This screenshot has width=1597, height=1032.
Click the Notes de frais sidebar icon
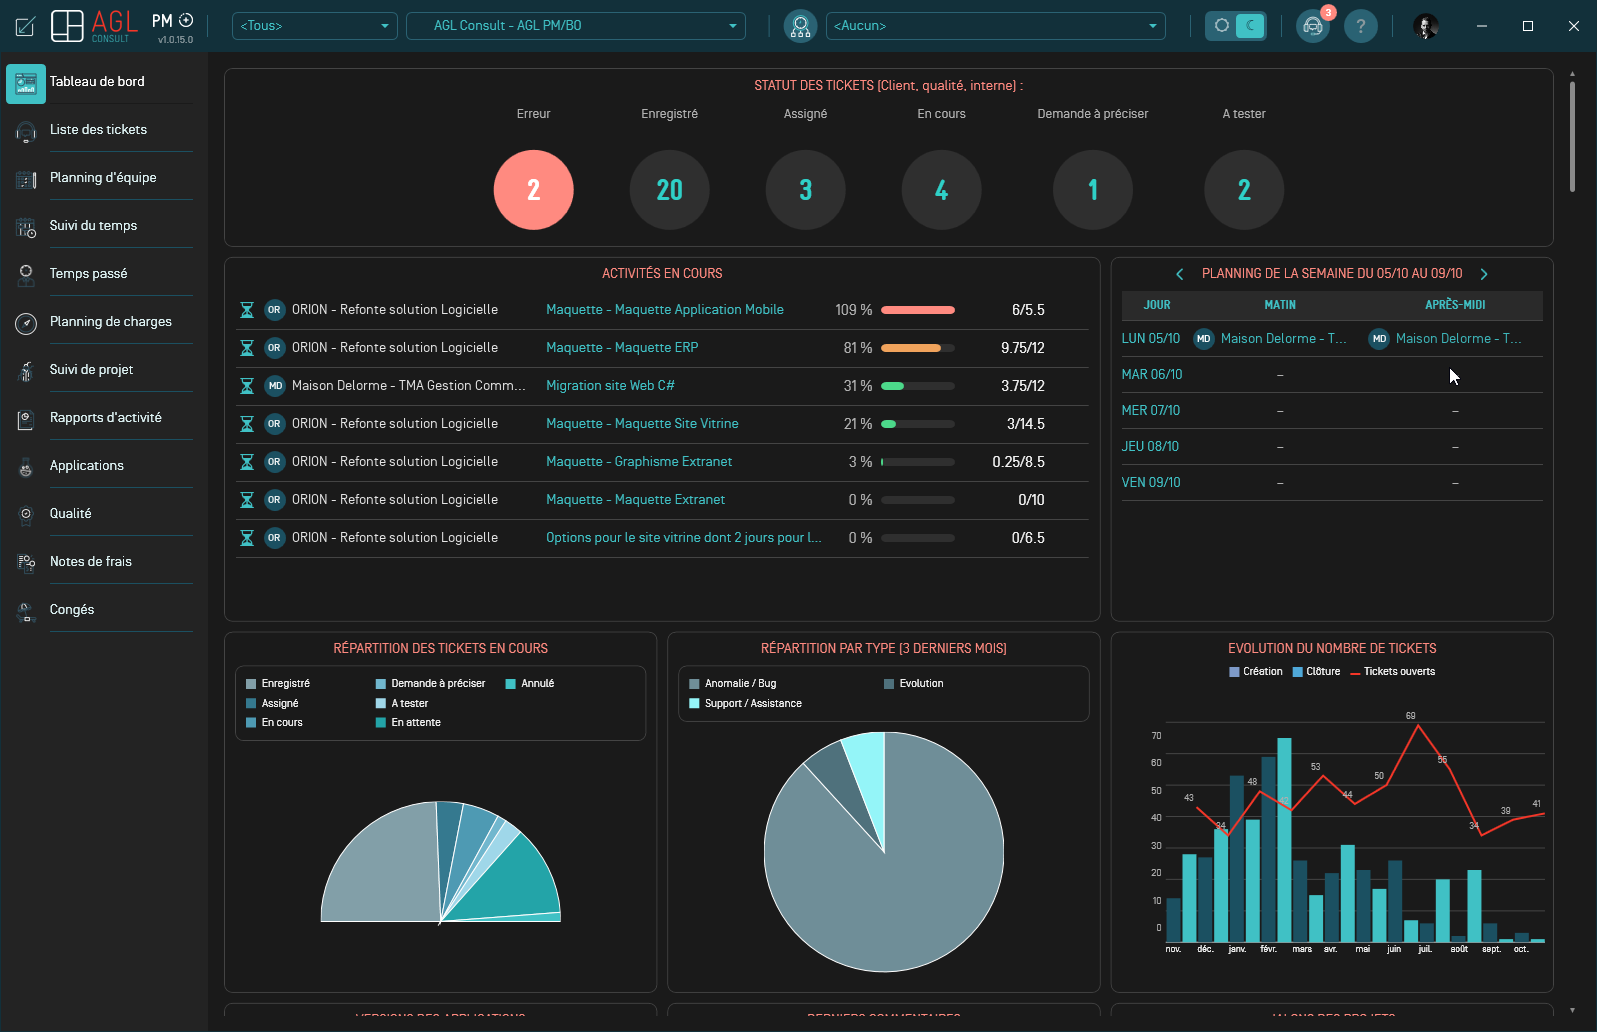tap(26, 562)
